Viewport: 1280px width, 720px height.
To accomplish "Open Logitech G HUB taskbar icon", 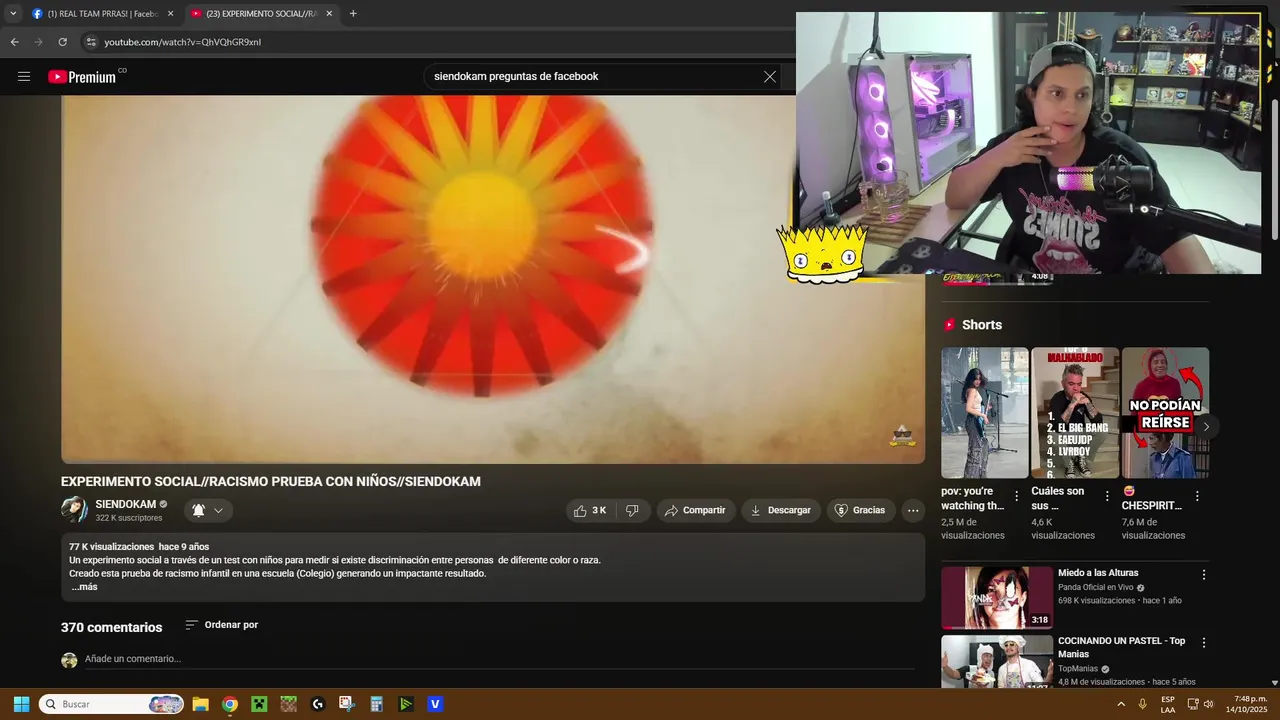I will click(318, 704).
